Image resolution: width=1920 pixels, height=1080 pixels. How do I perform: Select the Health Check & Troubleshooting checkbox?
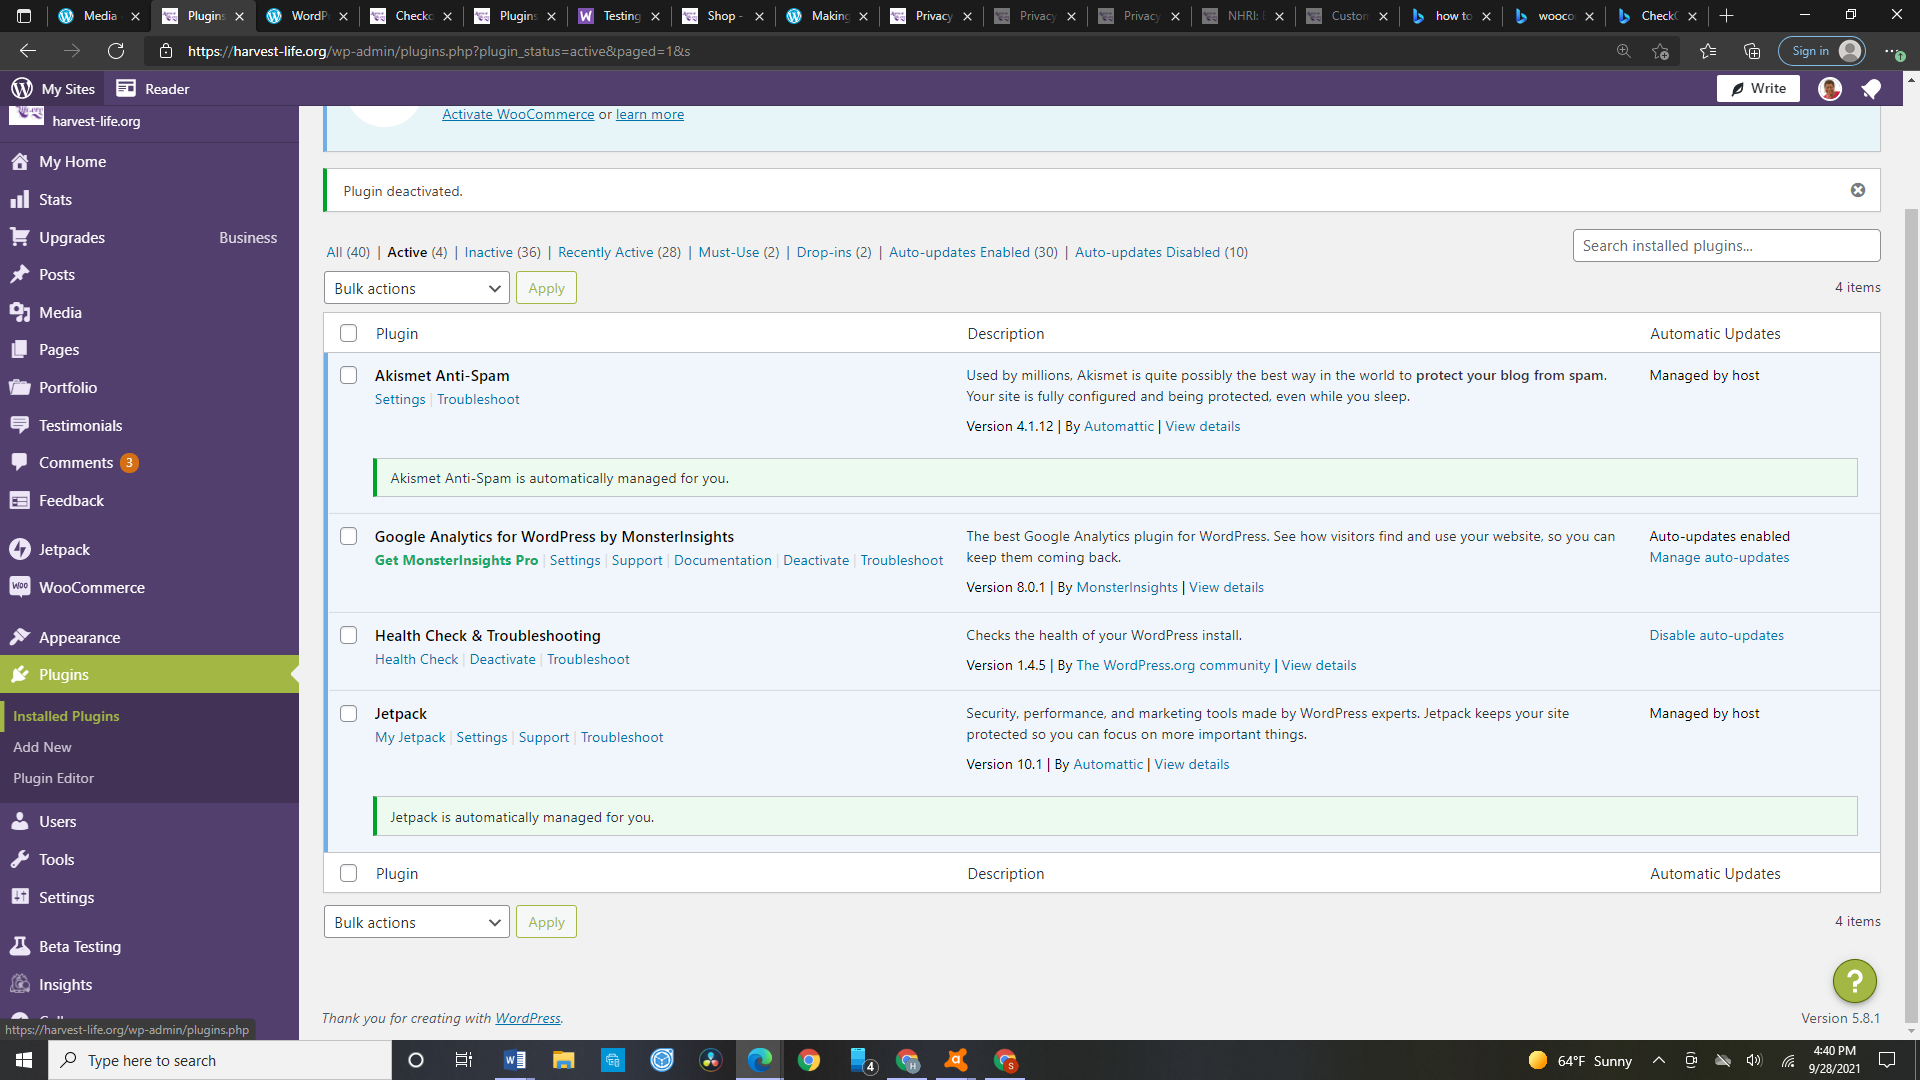(x=348, y=635)
